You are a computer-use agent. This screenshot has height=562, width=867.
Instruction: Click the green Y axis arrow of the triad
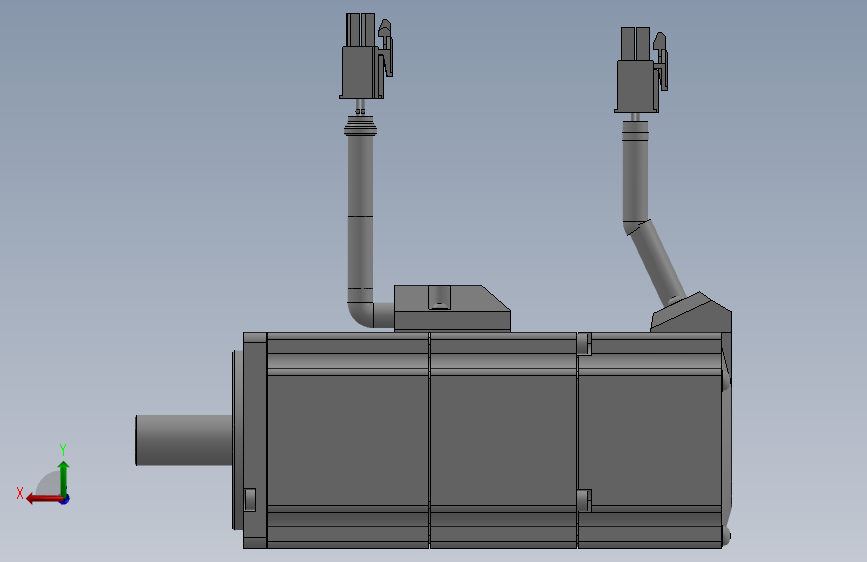[x=64, y=478]
